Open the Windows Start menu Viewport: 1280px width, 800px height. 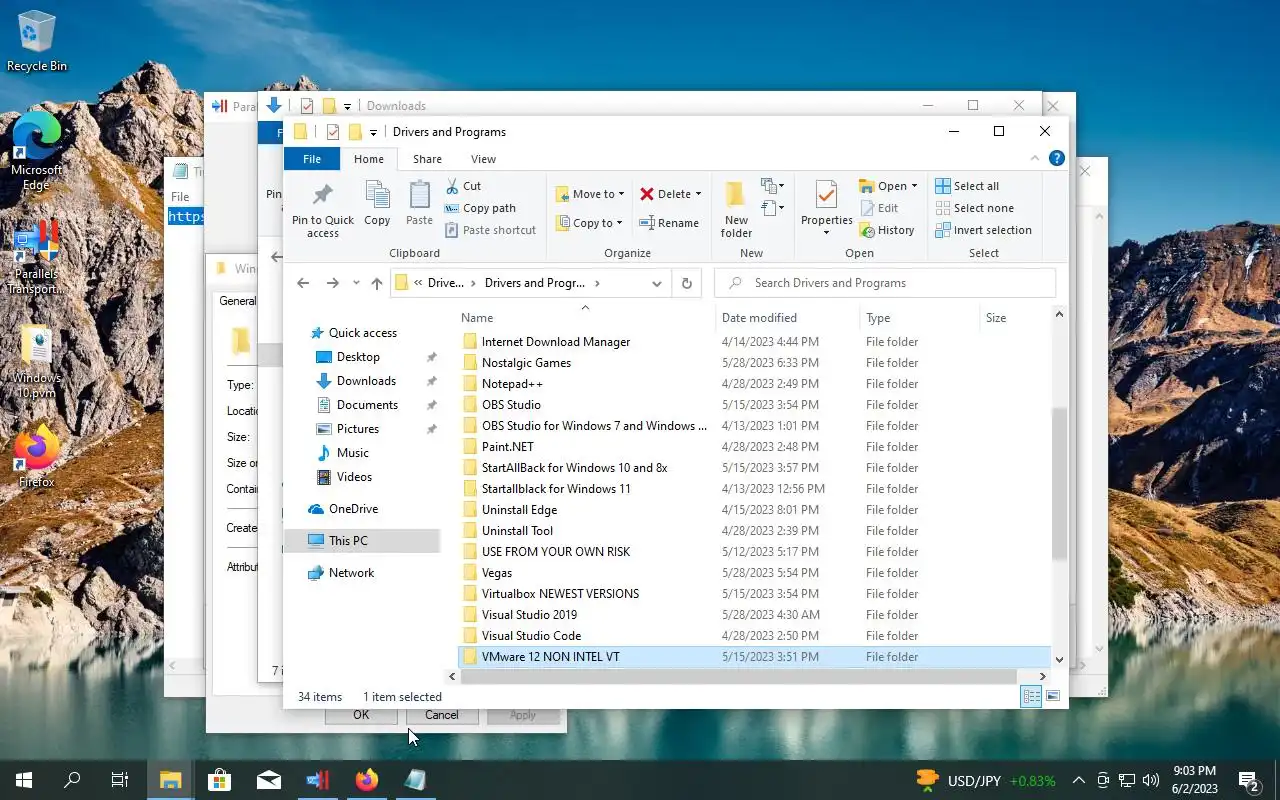coord(24,780)
